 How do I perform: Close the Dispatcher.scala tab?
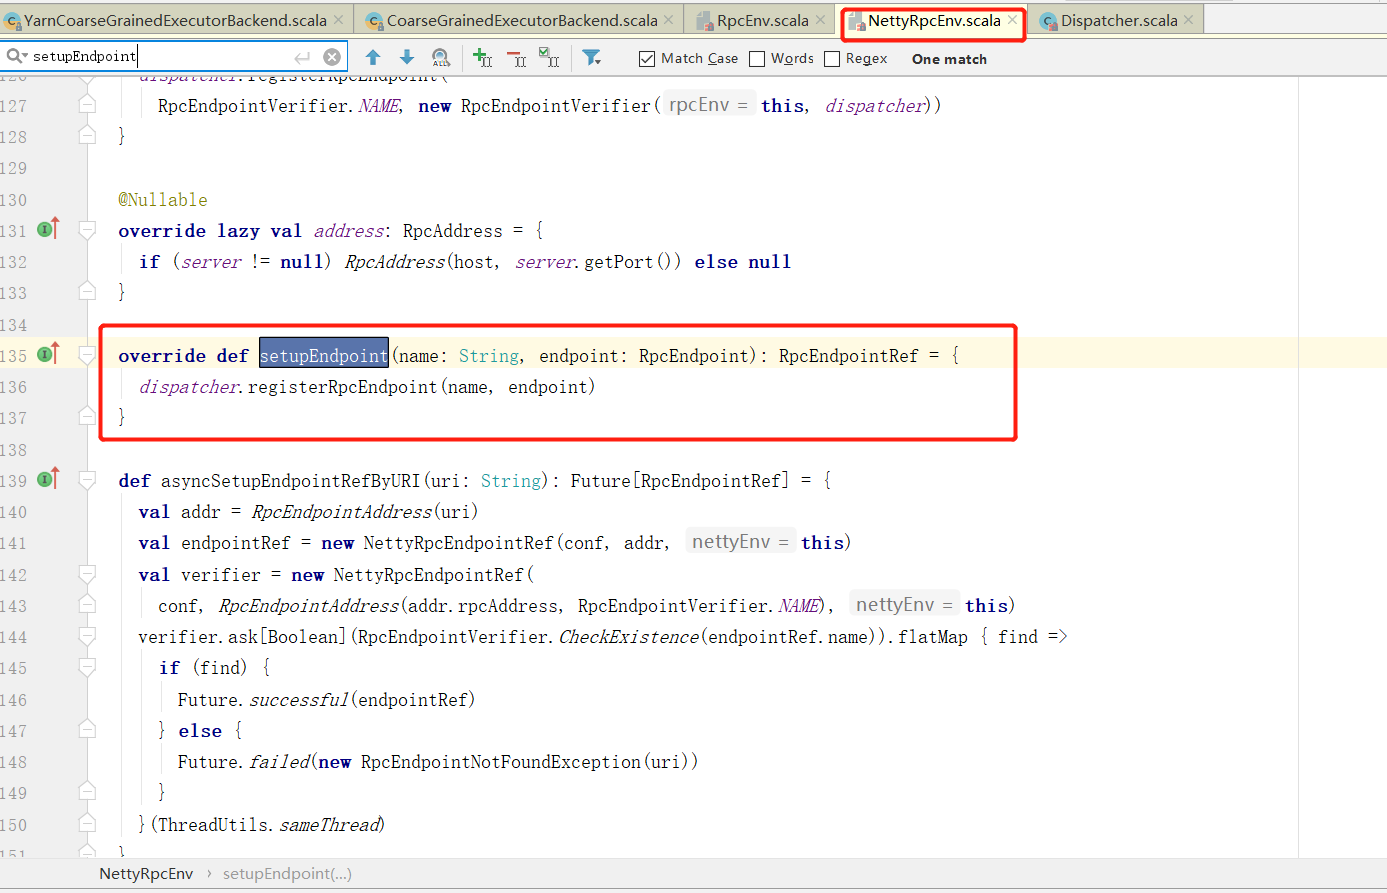coord(1188,20)
